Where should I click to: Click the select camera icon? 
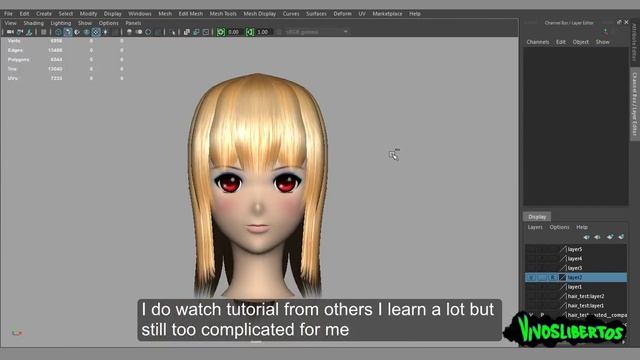click(x=10, y=32)
